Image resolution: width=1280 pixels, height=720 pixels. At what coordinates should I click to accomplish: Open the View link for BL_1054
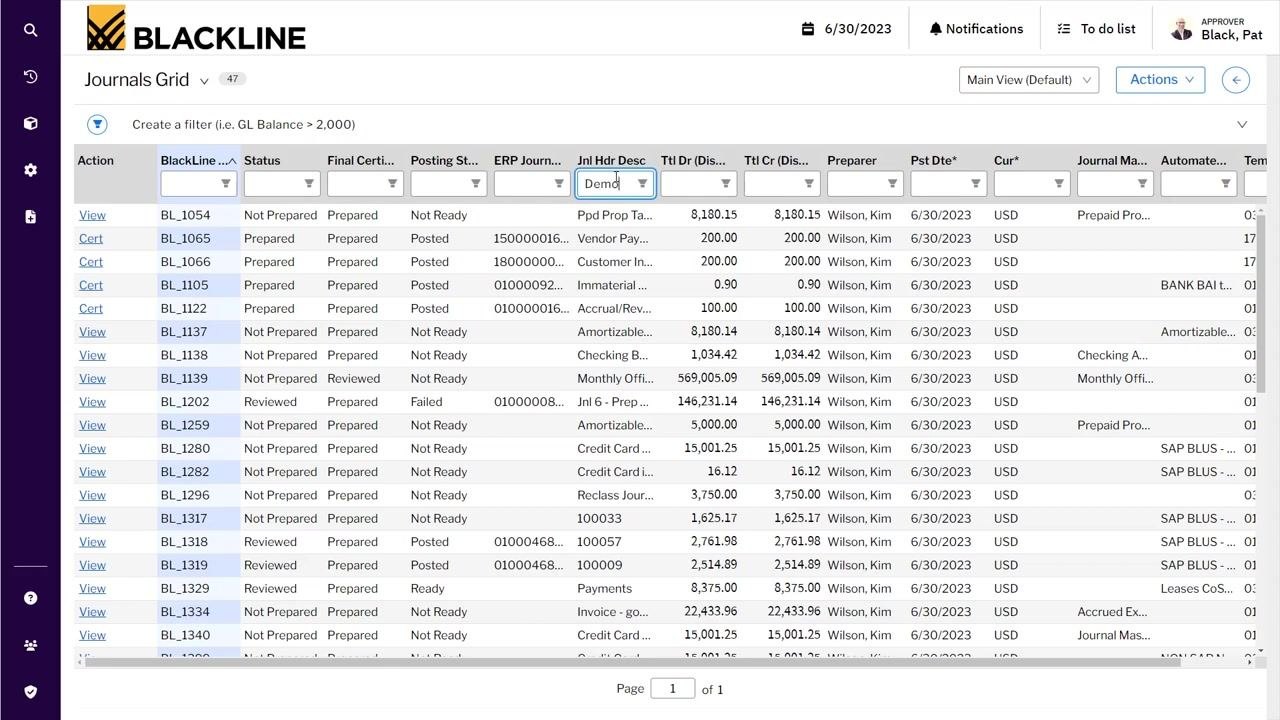pyautogui.click(x=92, y=215)
